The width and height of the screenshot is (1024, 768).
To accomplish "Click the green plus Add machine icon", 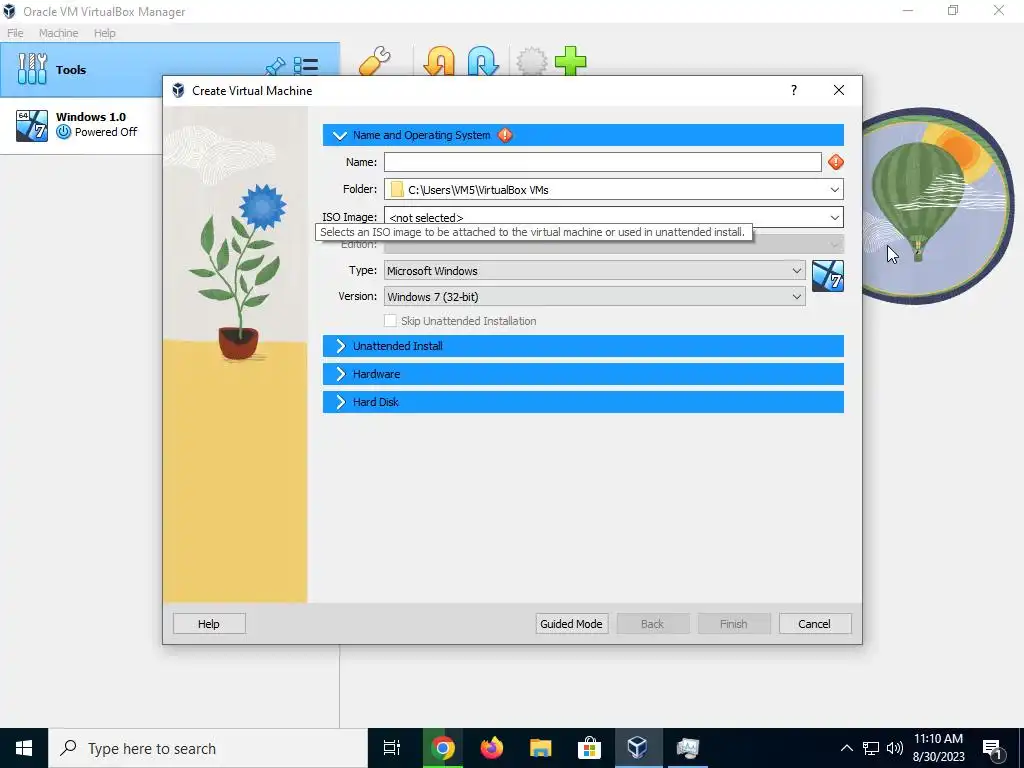I will pos(571,61).
